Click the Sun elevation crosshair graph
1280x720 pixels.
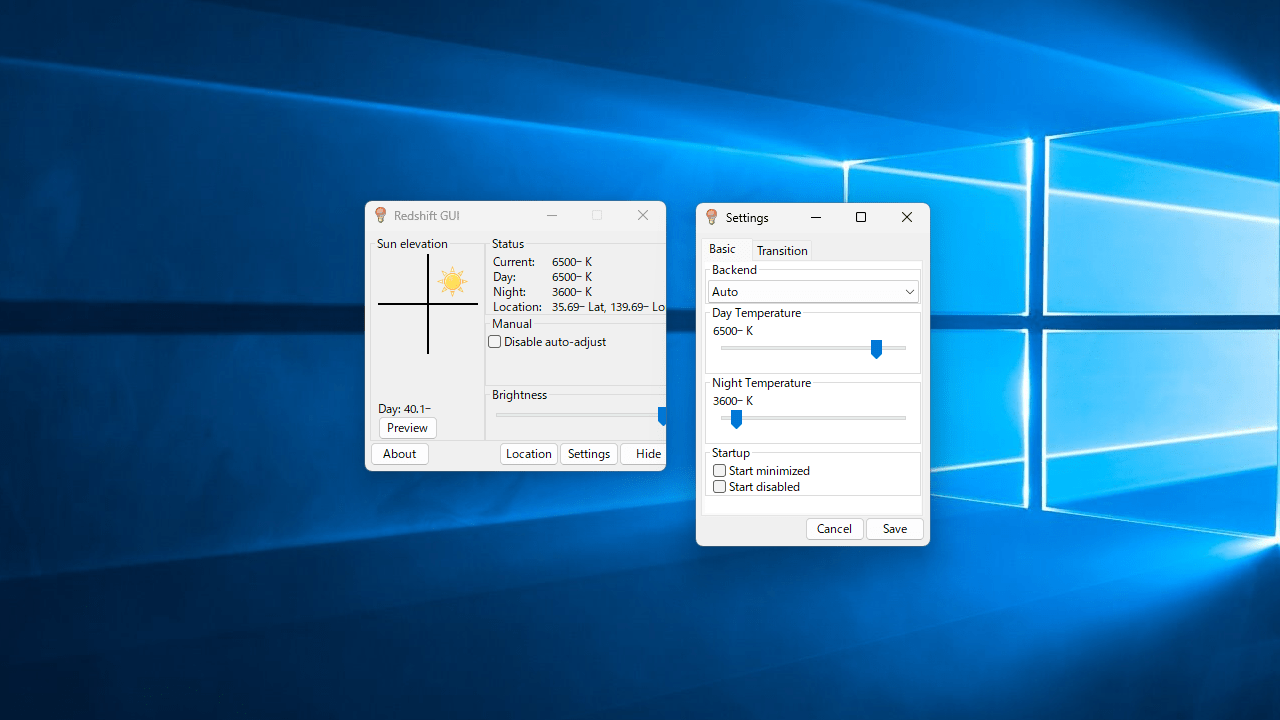428,304
